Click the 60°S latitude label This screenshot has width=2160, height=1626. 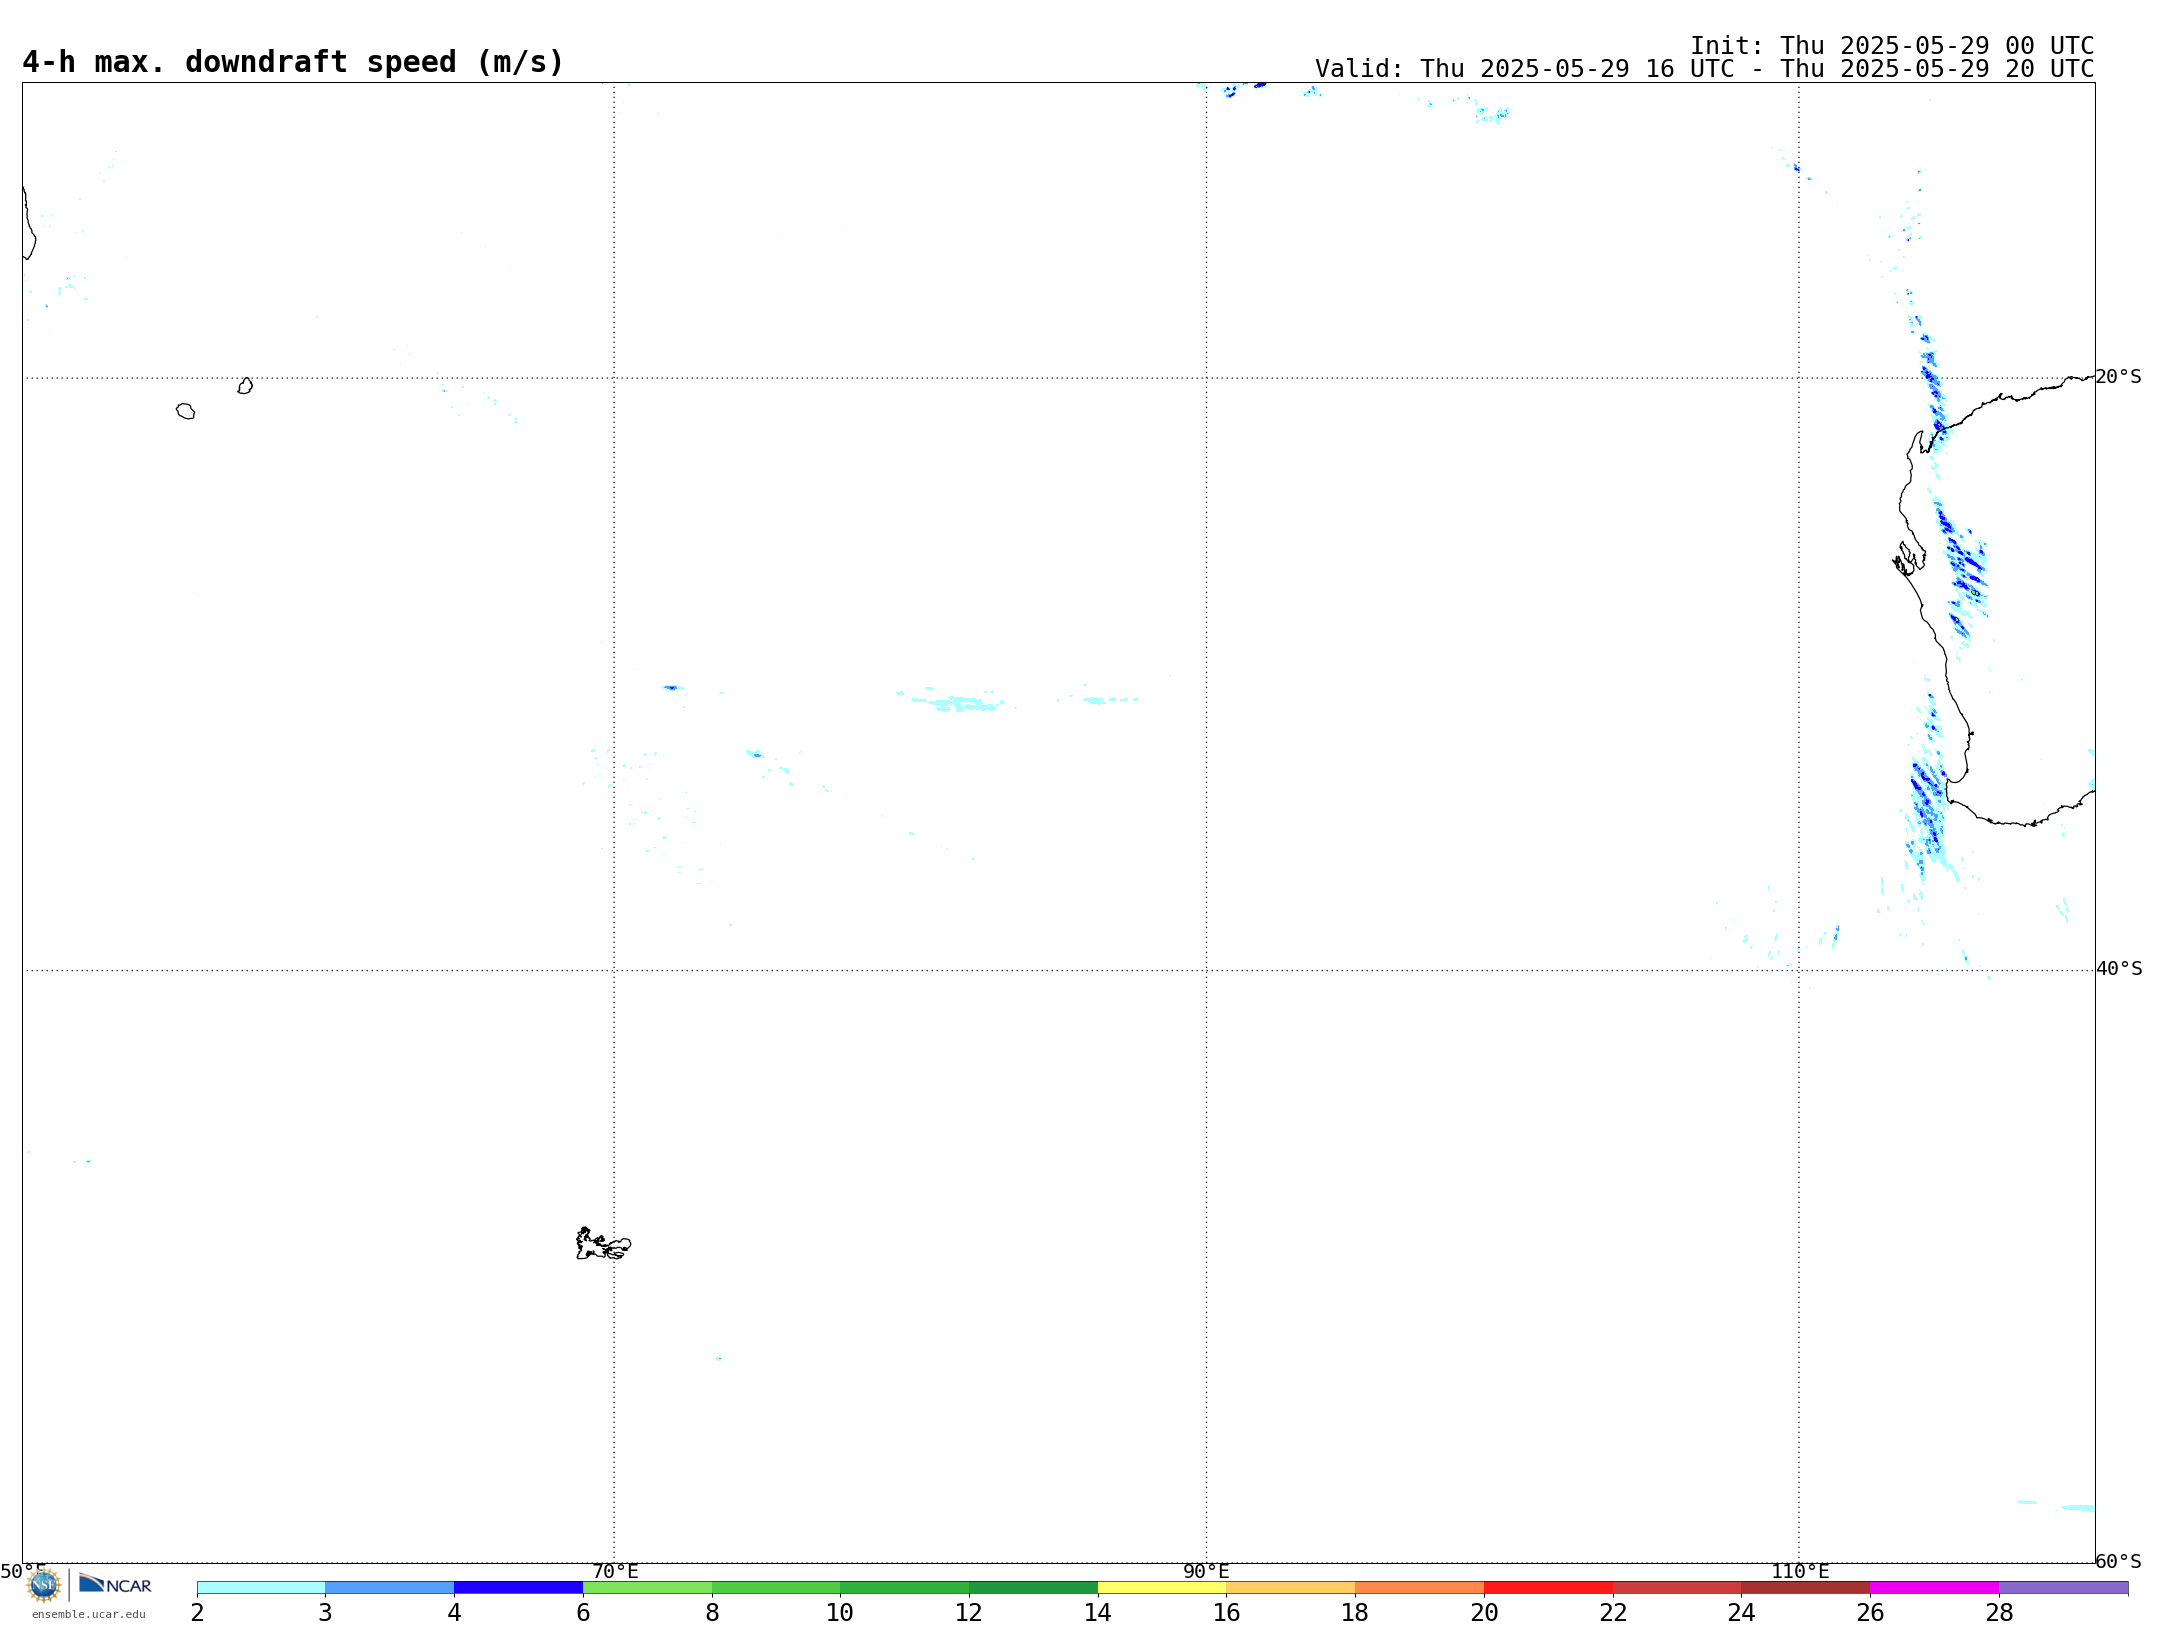click(x=2118, y=1561)
